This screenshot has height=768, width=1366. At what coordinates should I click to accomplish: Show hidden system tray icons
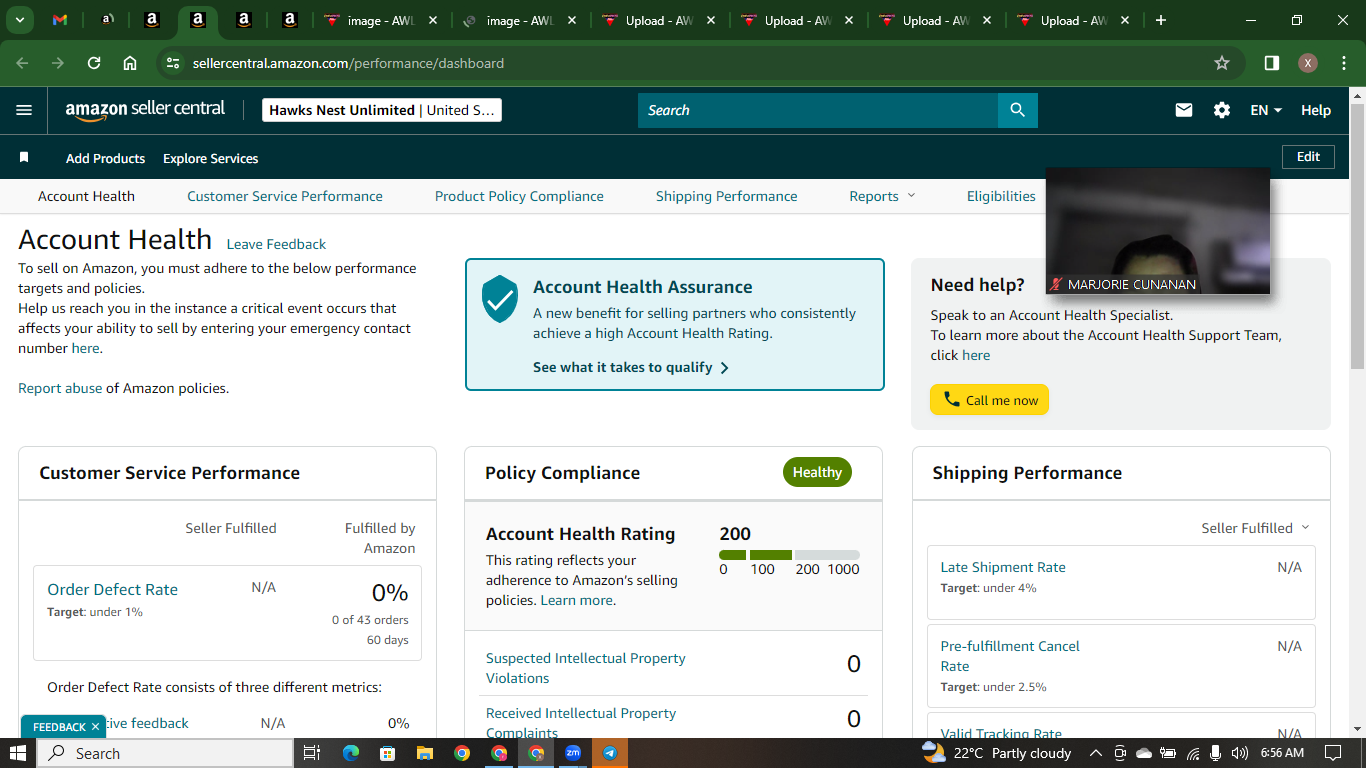1095,753
